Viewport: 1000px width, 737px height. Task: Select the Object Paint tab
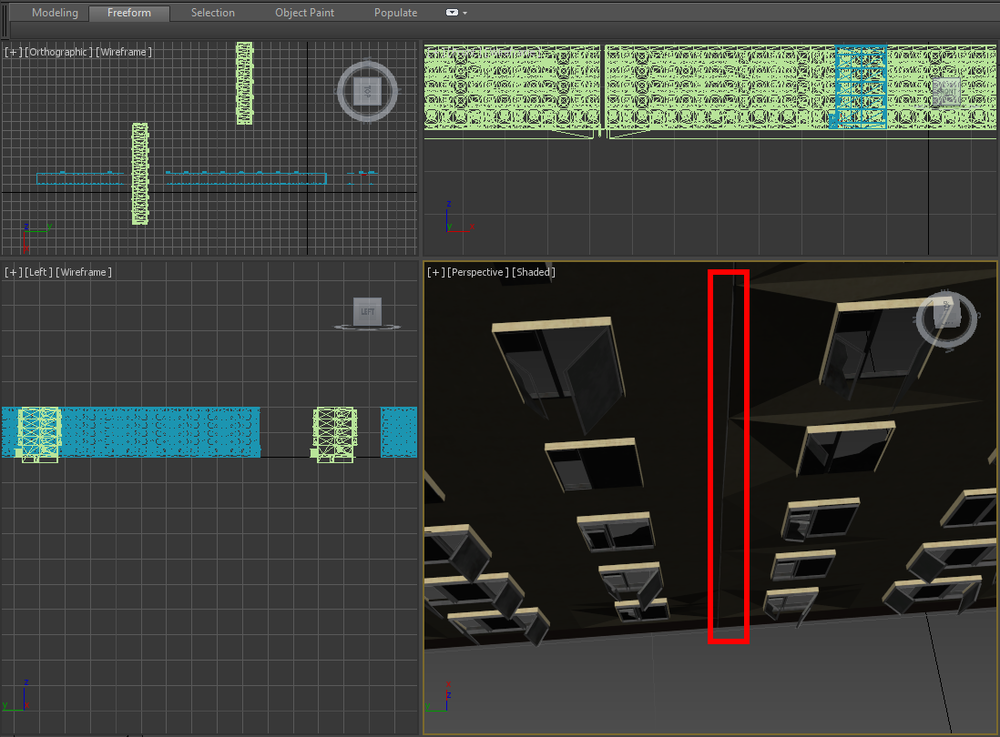(305, 13)
